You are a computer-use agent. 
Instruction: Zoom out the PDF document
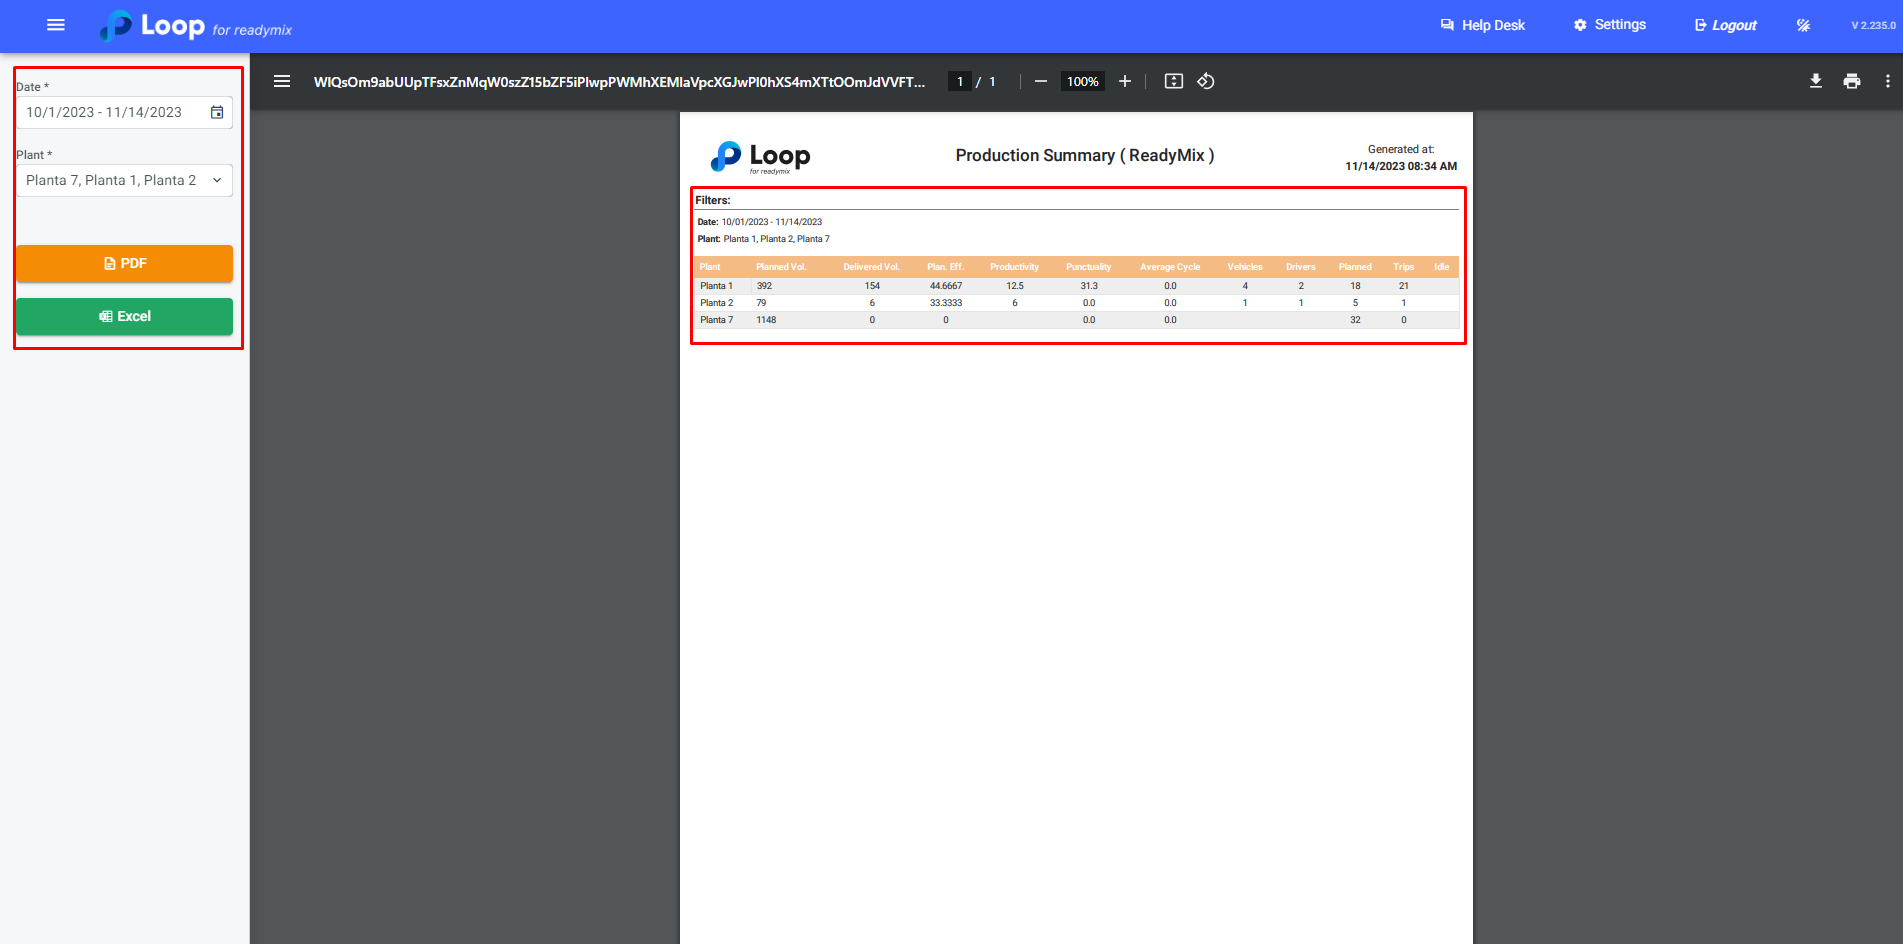[x=1041, y=81]
